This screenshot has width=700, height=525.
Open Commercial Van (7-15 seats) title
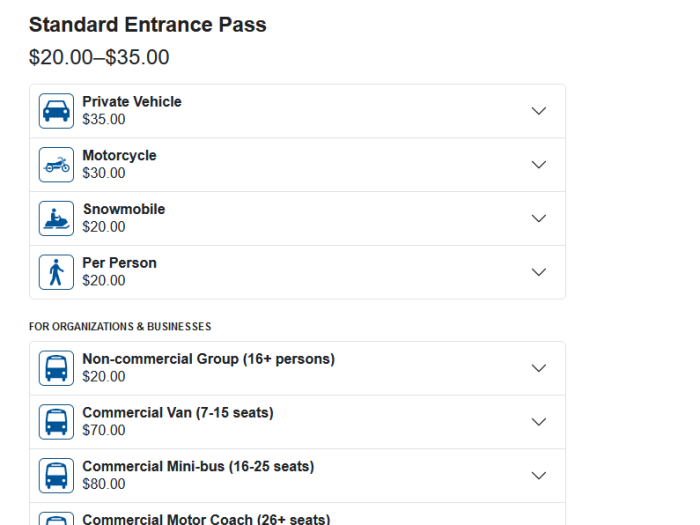[178, 412]
